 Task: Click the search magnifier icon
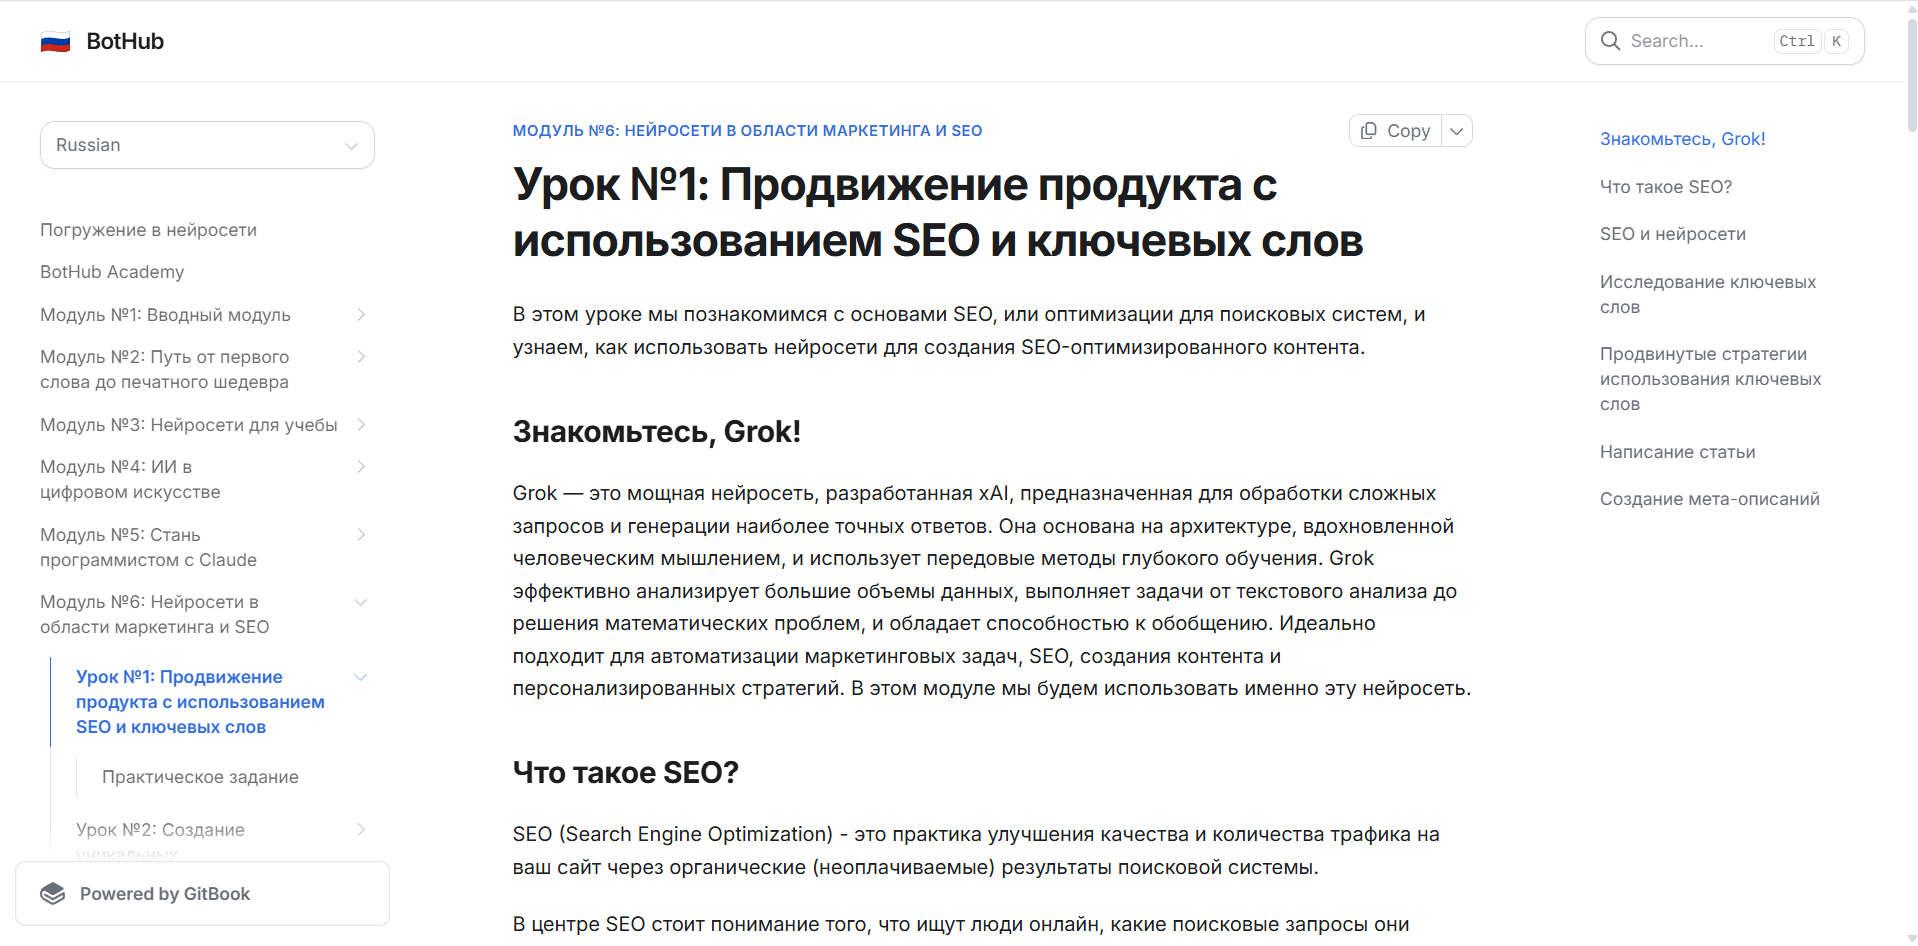coord(1610,41)
